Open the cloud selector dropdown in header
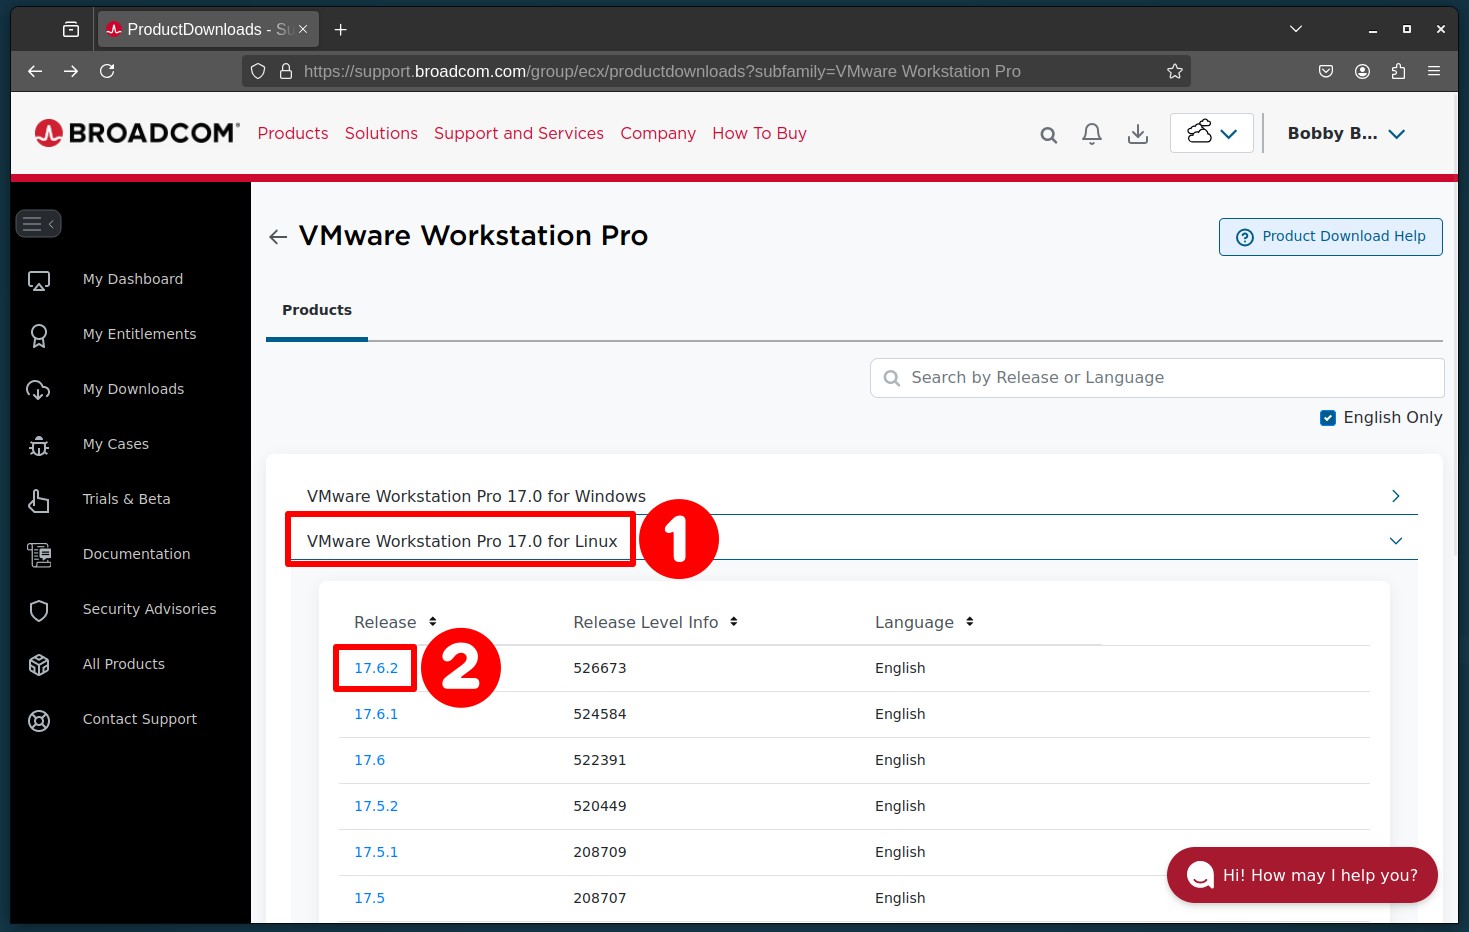The height and width of the screenshot is (932, 1469). [1211, 133]
